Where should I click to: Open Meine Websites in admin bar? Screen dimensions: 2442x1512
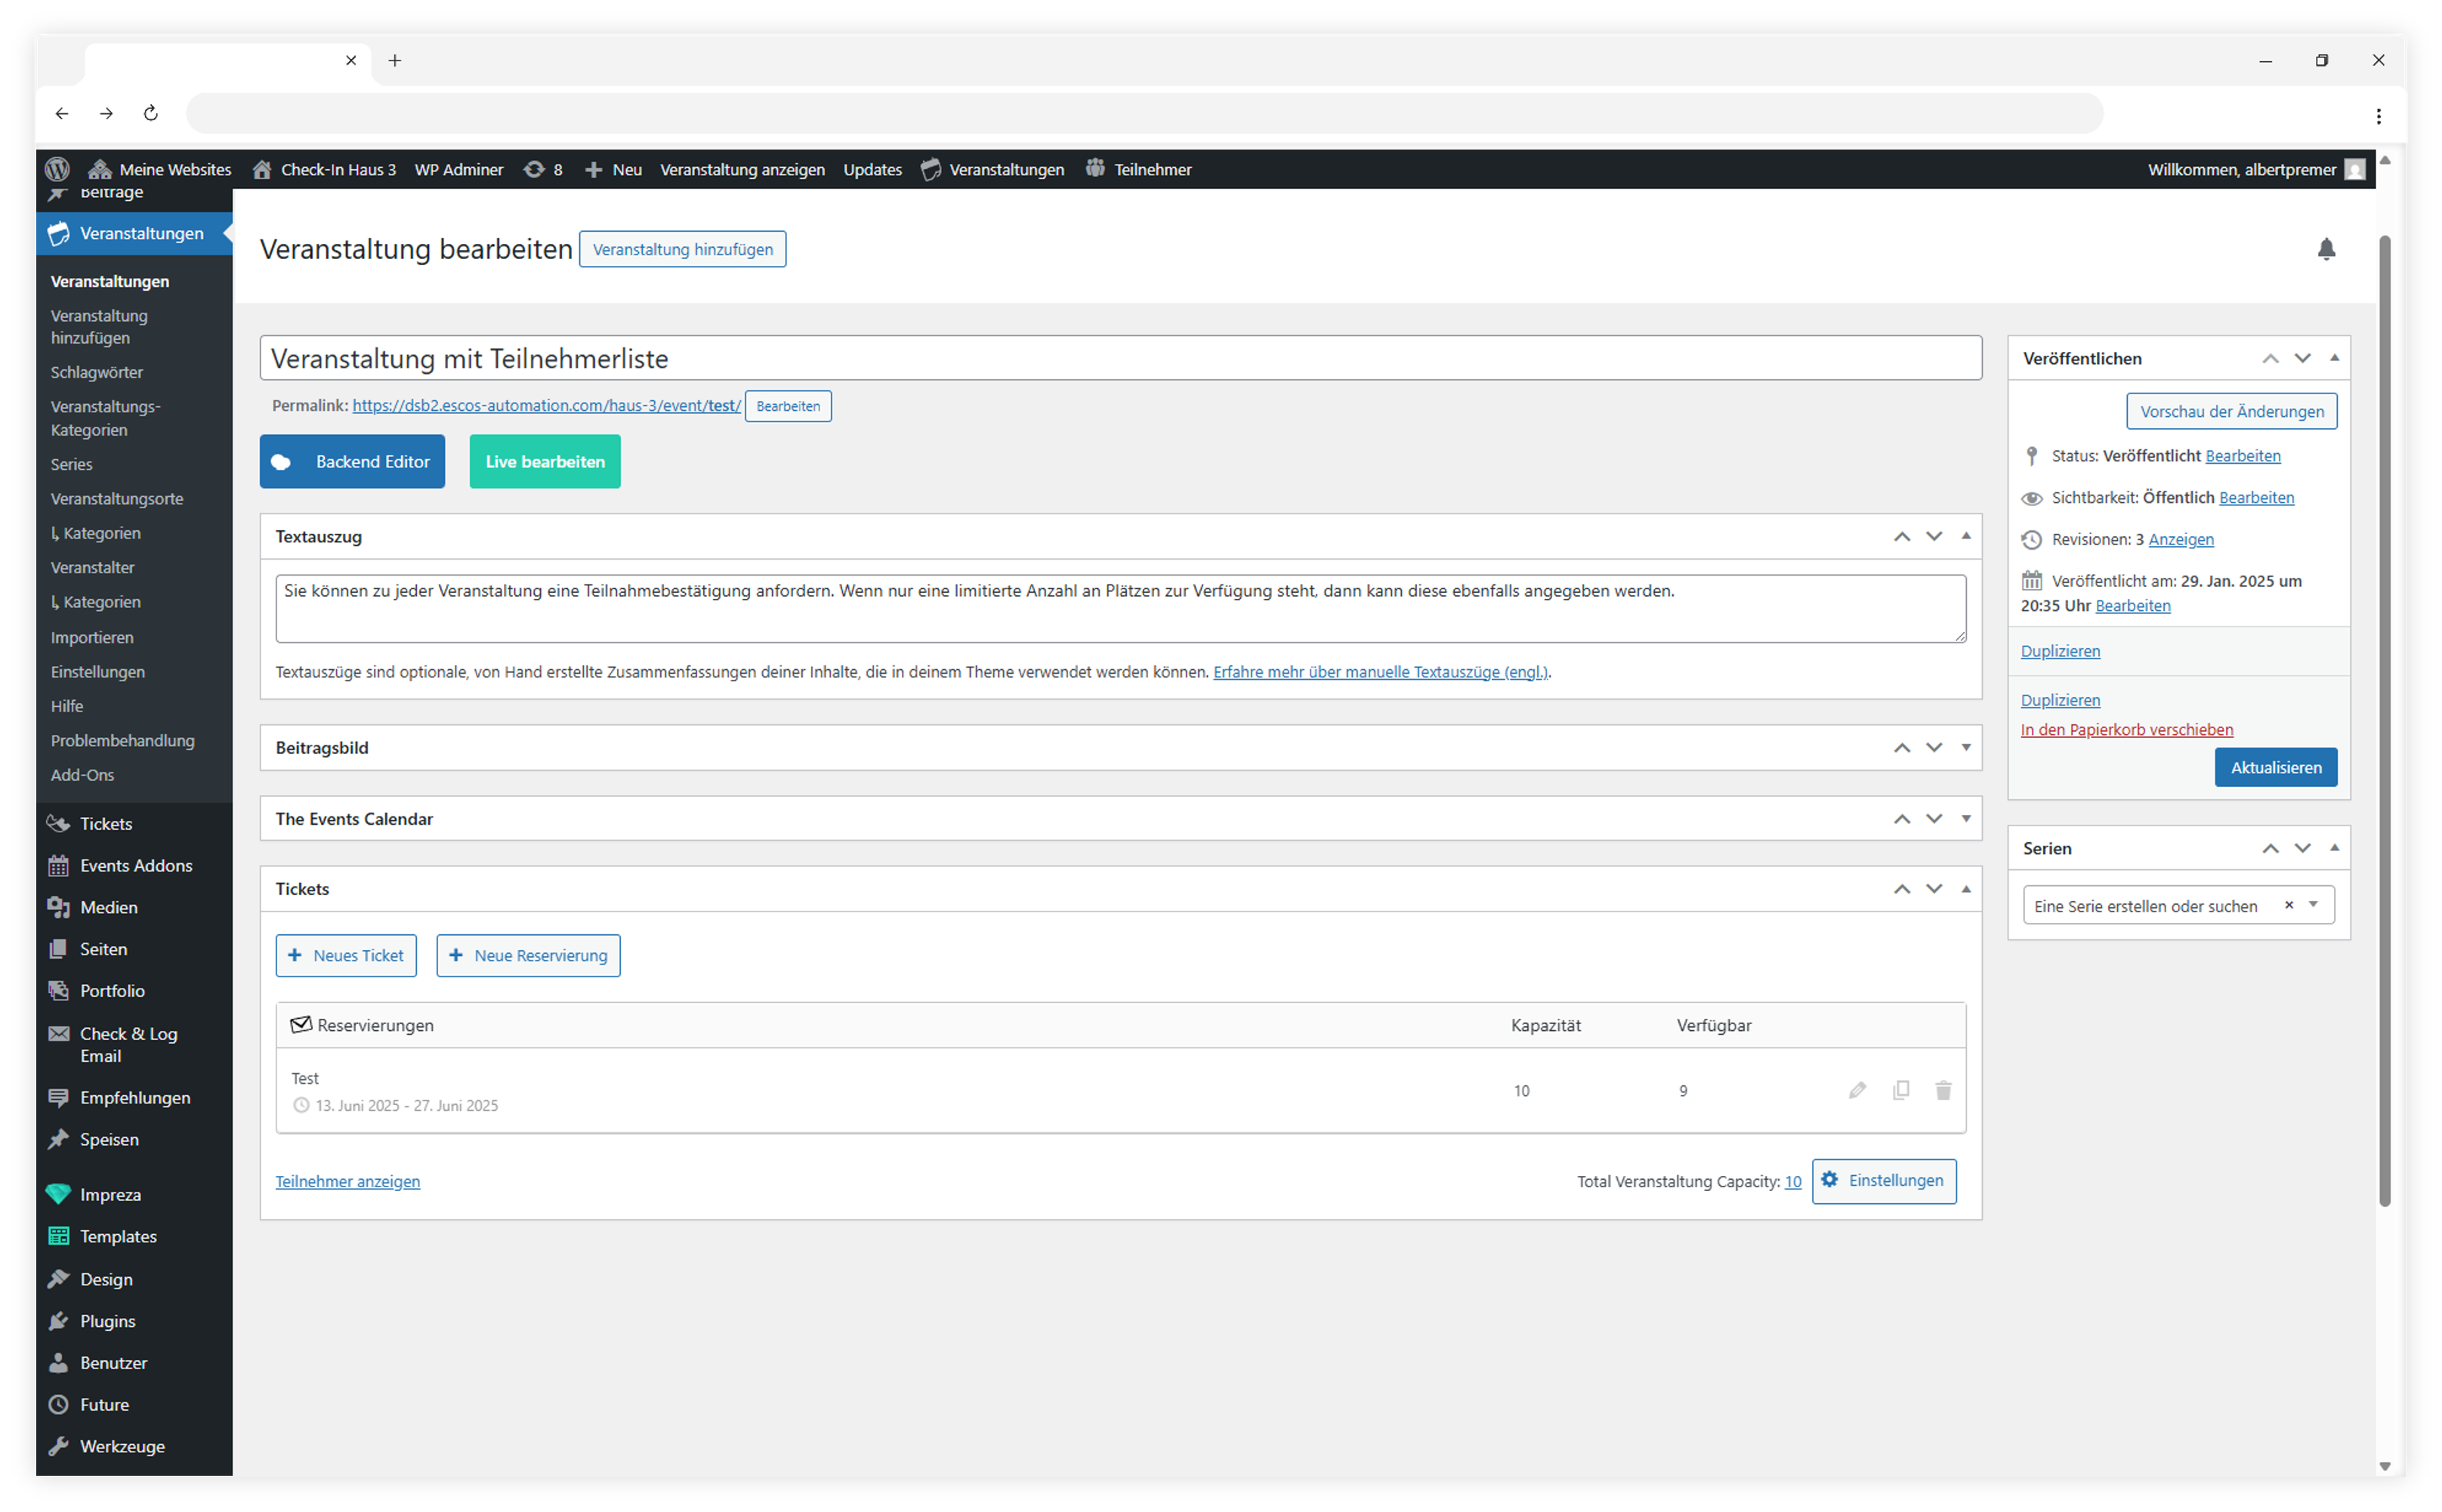pos(160,170)
